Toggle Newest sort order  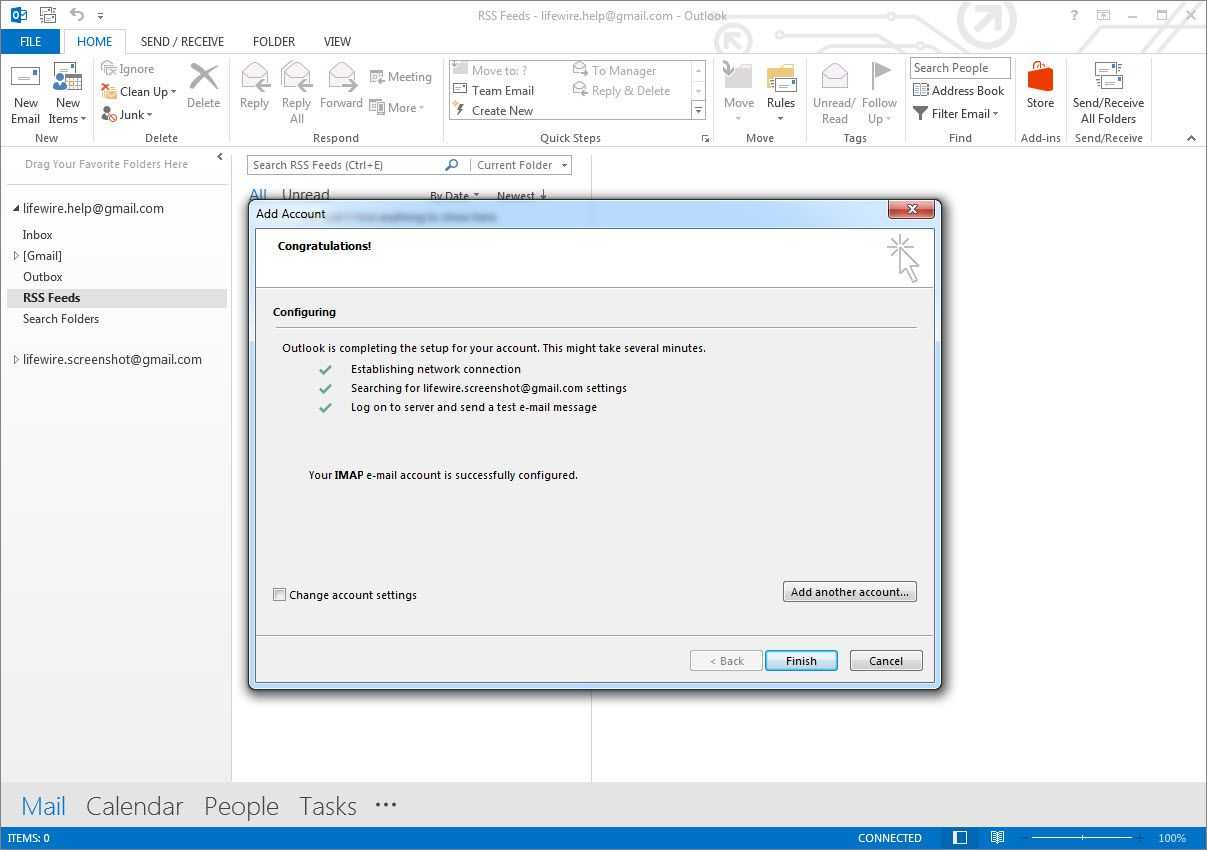[x=522, y=196]
